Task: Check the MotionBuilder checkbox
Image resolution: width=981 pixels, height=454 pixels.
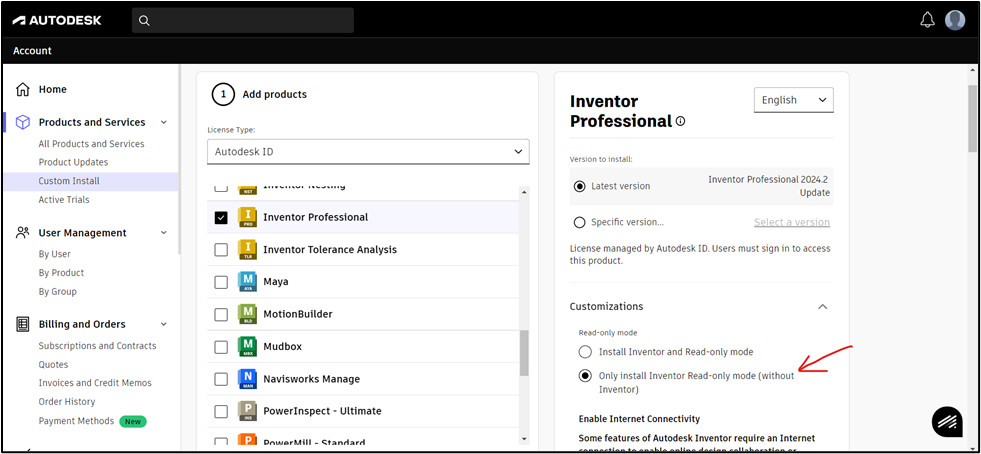Action: point(221,314)
